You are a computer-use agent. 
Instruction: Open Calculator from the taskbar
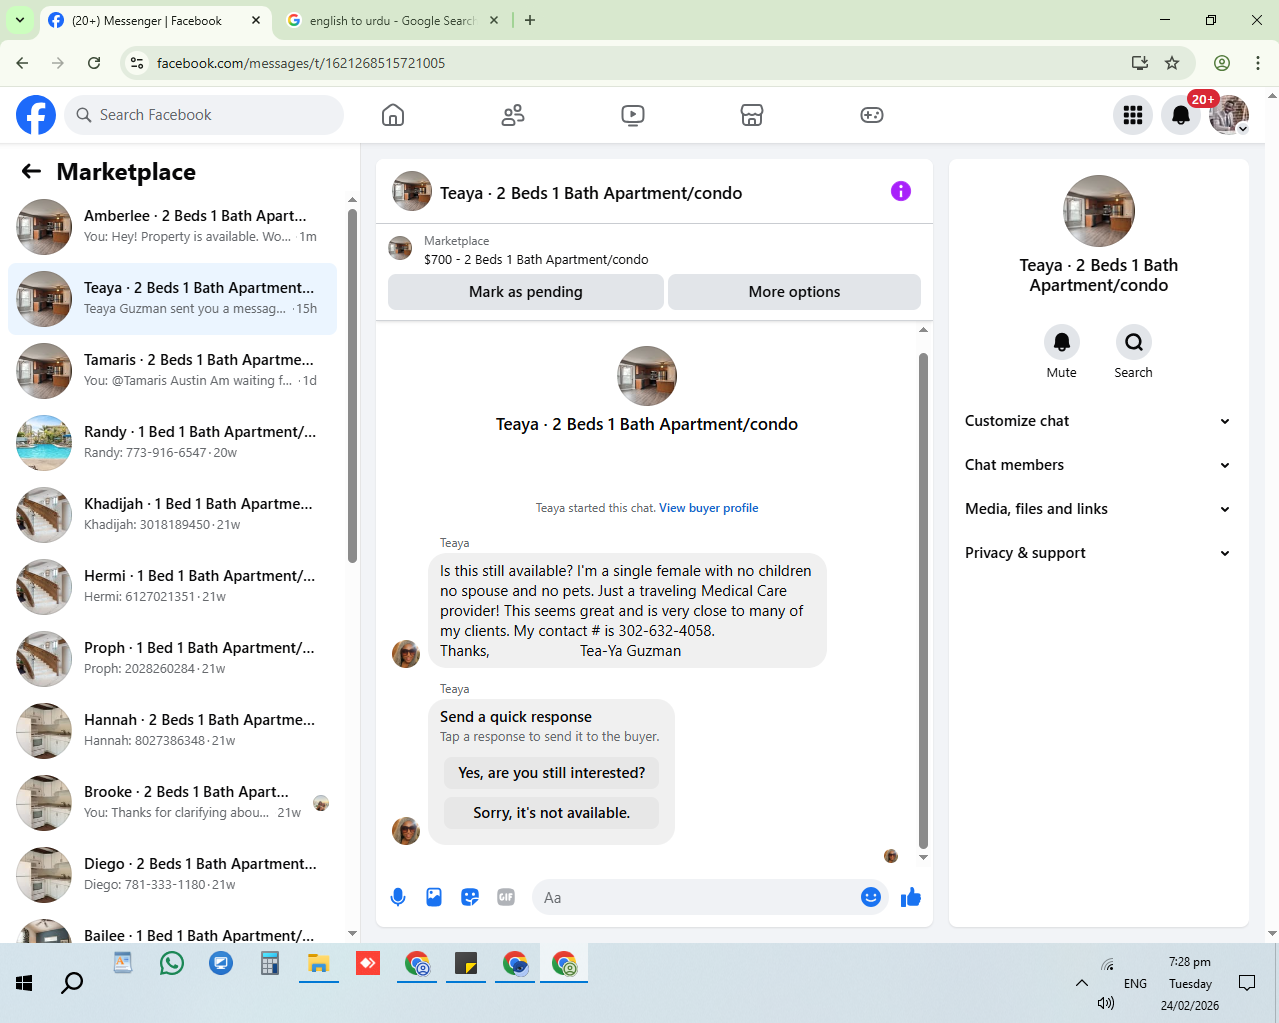[x=270, y=964]
